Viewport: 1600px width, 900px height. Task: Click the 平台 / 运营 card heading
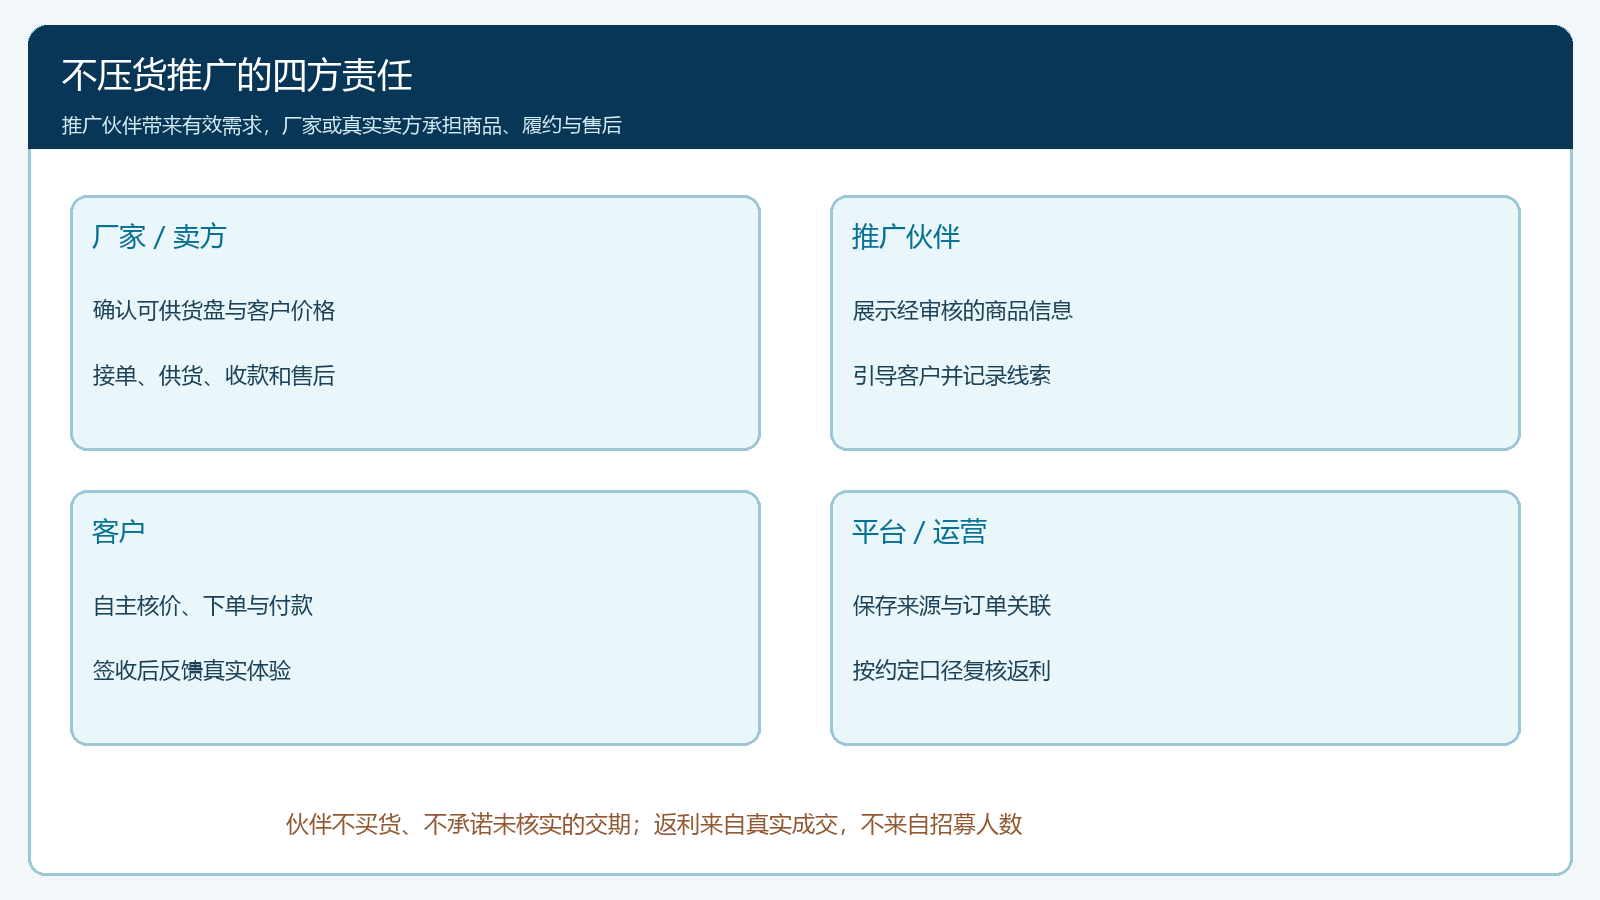(x=920, y=532)
